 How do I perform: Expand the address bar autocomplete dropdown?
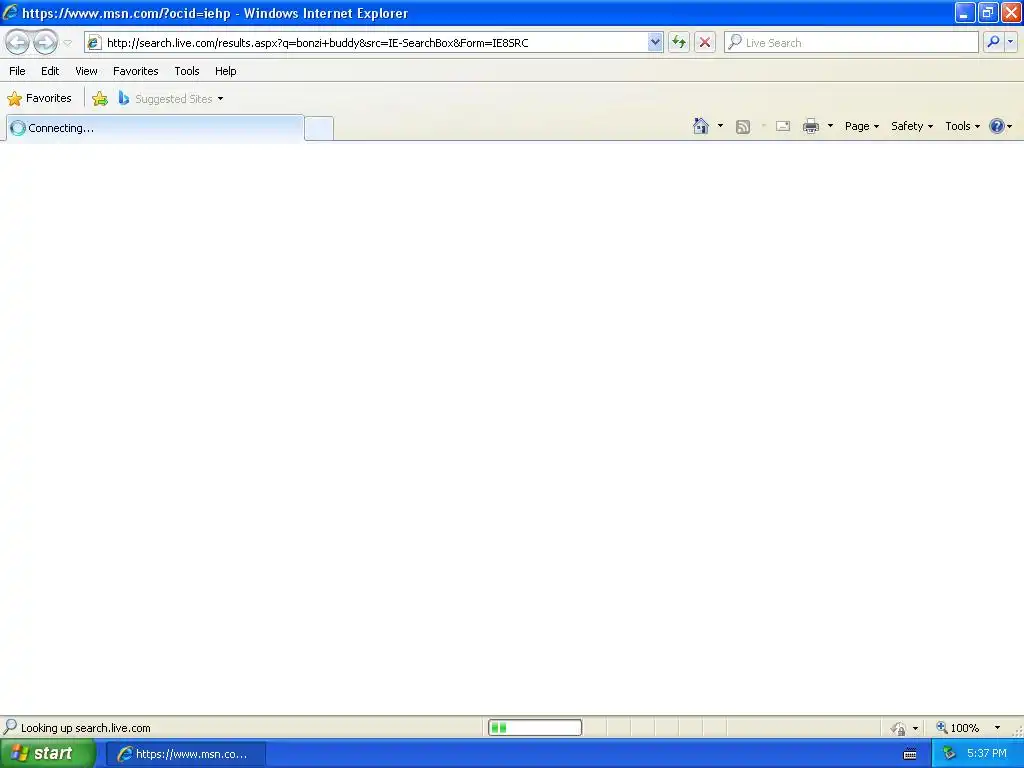click(655, 42)
